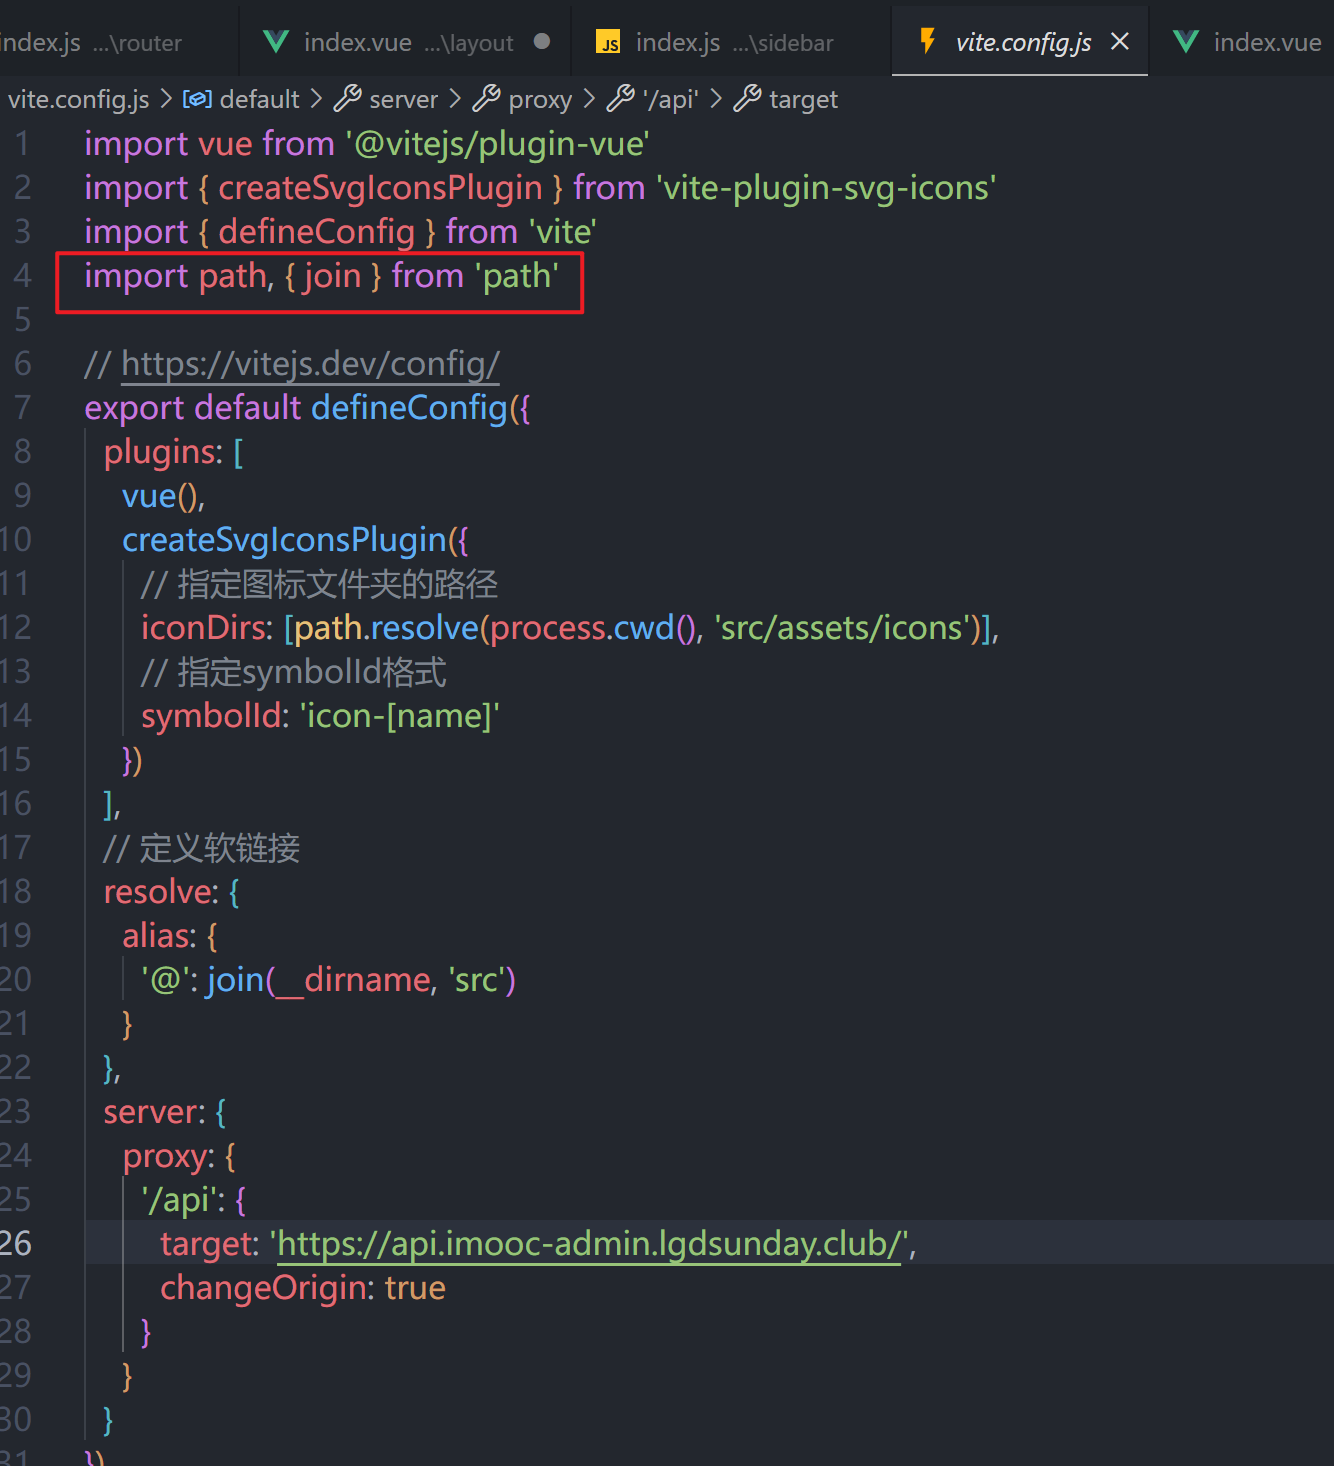The image size is (1334, 1466).
Task: Click the '/api' key on line 25
Action: [179, 1200]
